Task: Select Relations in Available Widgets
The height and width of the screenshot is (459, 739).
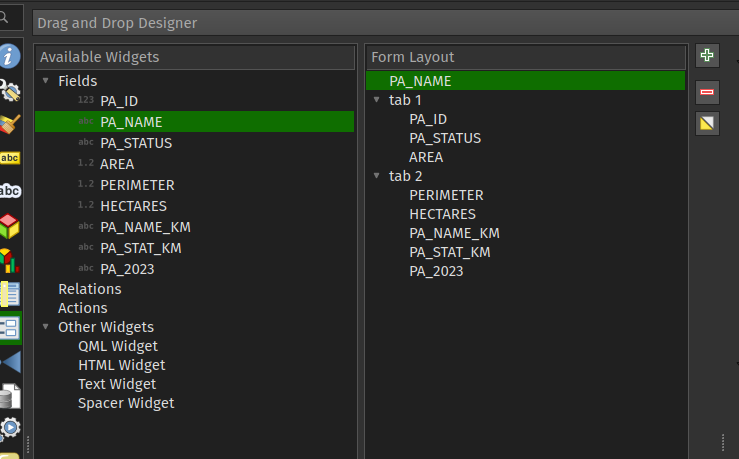Action: tap(89, 289)
